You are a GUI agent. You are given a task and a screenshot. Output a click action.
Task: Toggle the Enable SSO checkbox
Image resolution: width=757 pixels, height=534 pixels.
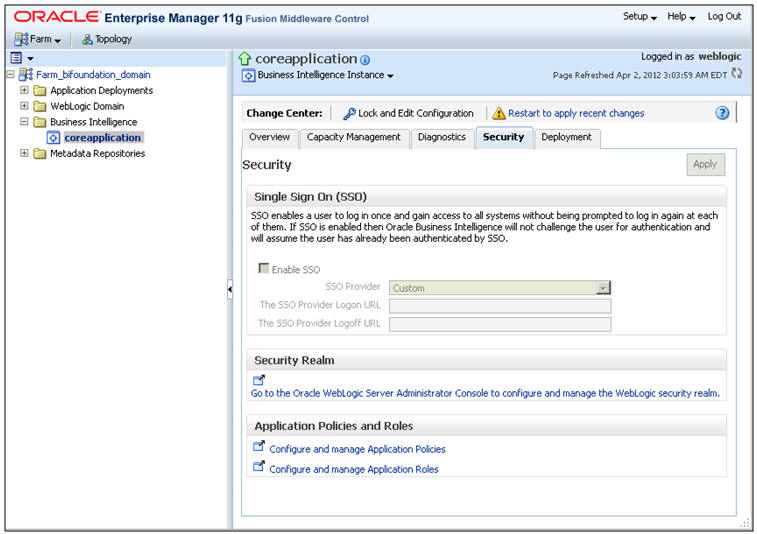264,268
